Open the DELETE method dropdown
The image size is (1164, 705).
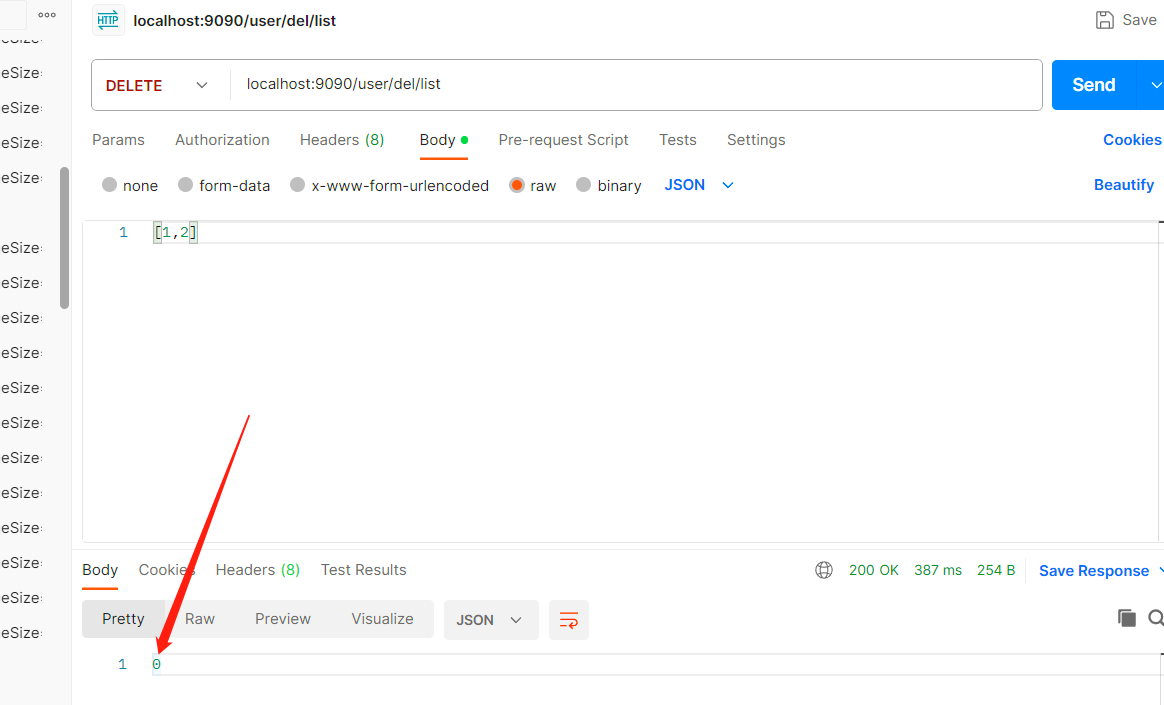[158, 85]
